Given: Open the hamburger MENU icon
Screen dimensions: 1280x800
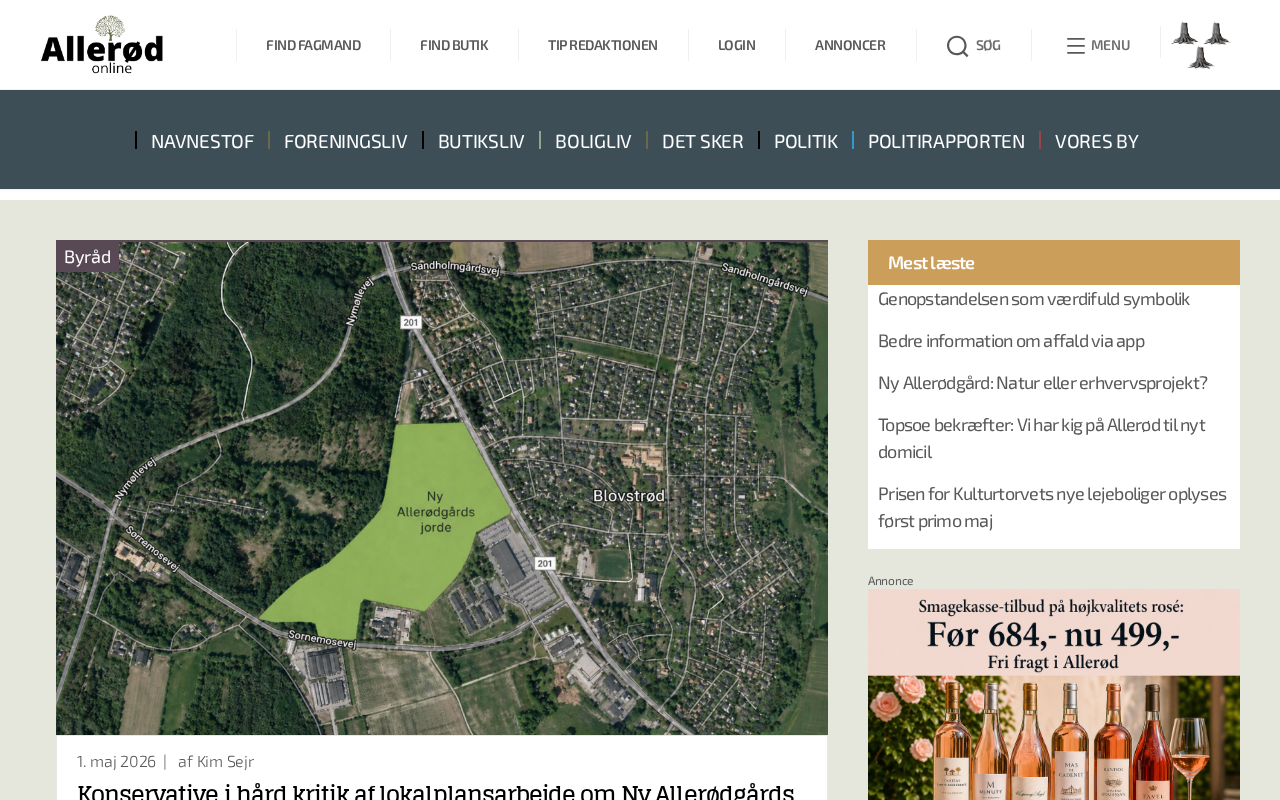Looking at the screenshot, I should 1076,46.
